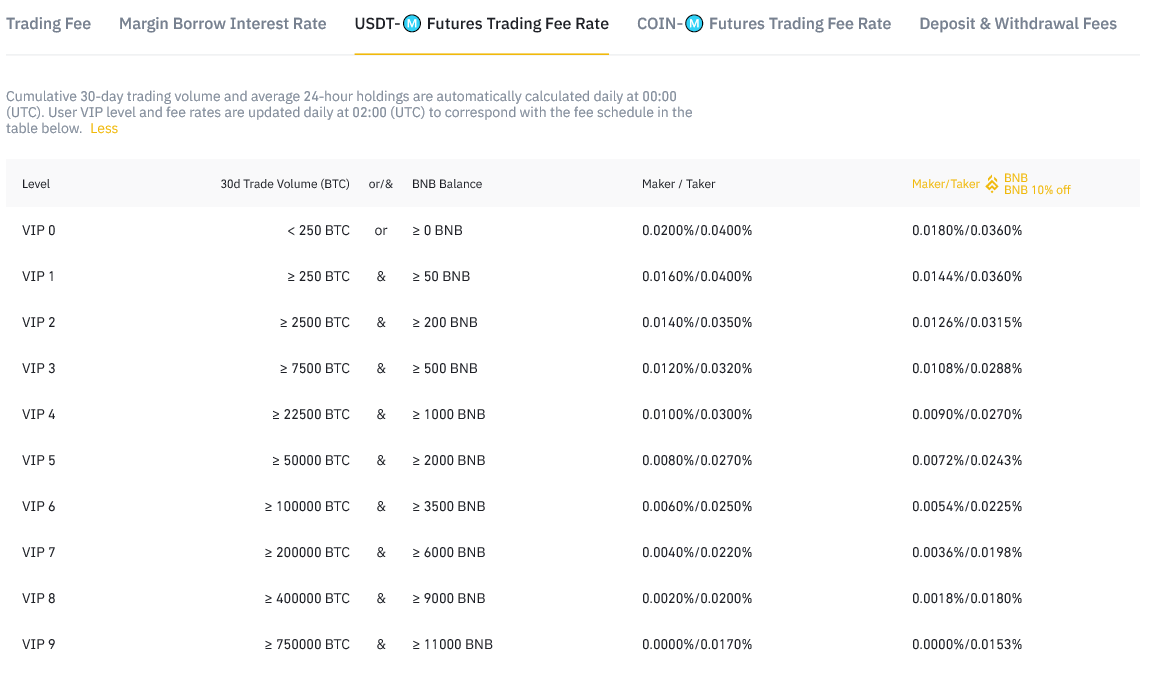Image resolution: width=1152 pixels, height=675 pixels.
Task: Click the yellow BNB diamond logo in header
Action: (x=991, y=183)
